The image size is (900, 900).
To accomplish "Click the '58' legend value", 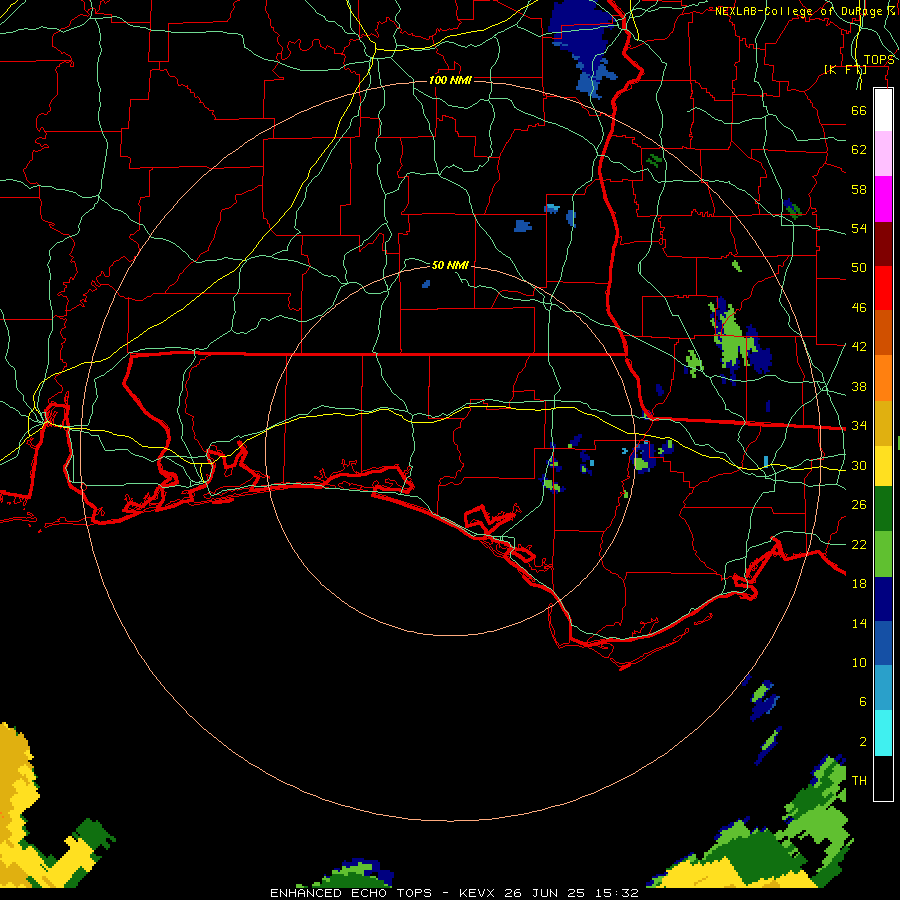I will [x=859, y=189].
